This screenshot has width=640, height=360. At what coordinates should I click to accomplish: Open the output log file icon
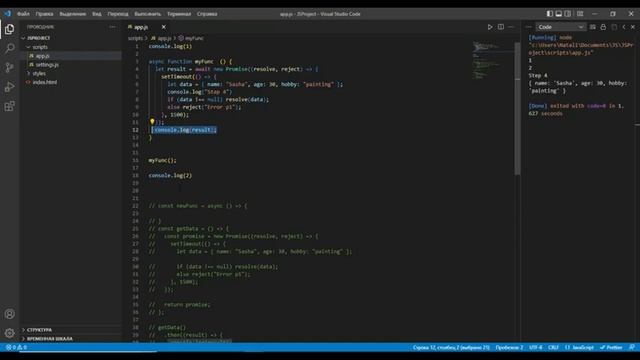[614, 27]
